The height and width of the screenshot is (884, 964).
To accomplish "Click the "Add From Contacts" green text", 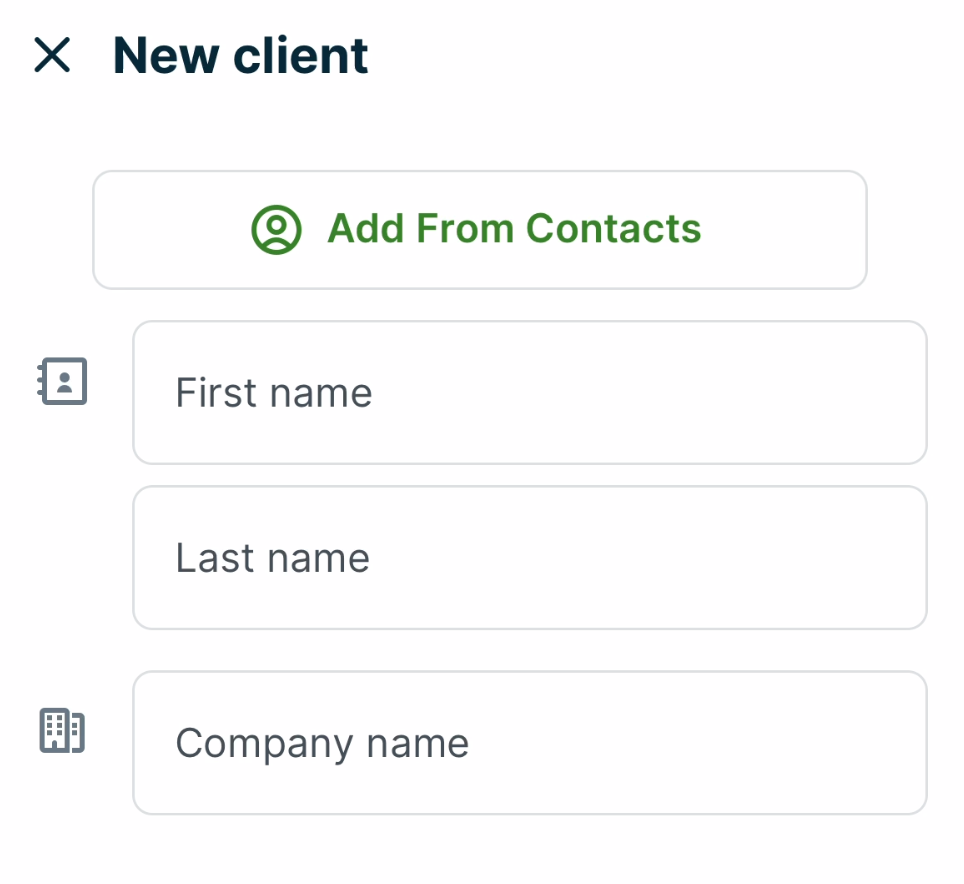I will 514,229.
